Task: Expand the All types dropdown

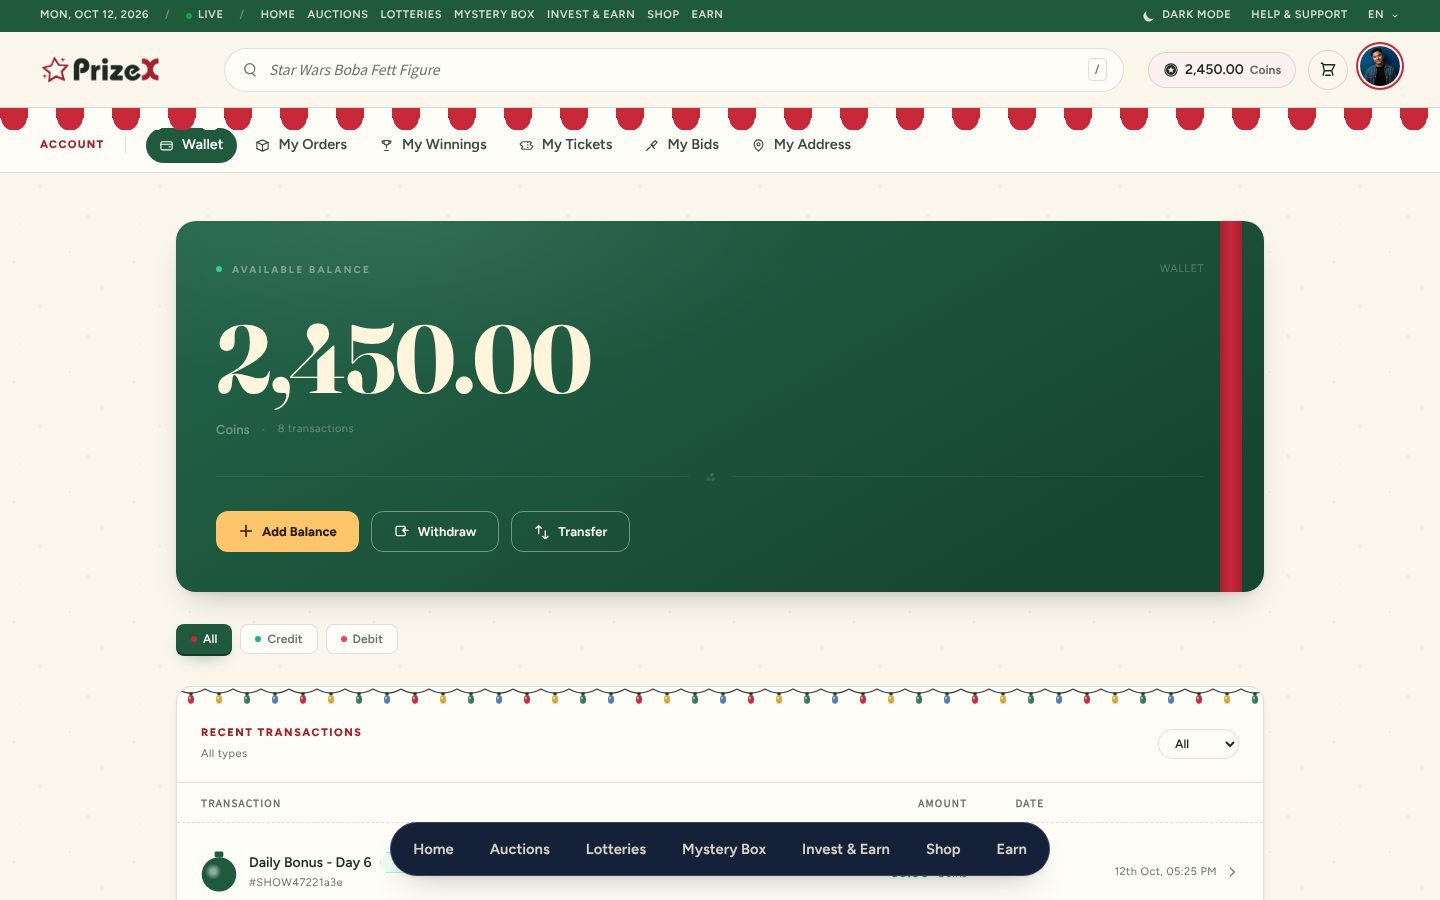Action: point(1198,744)
